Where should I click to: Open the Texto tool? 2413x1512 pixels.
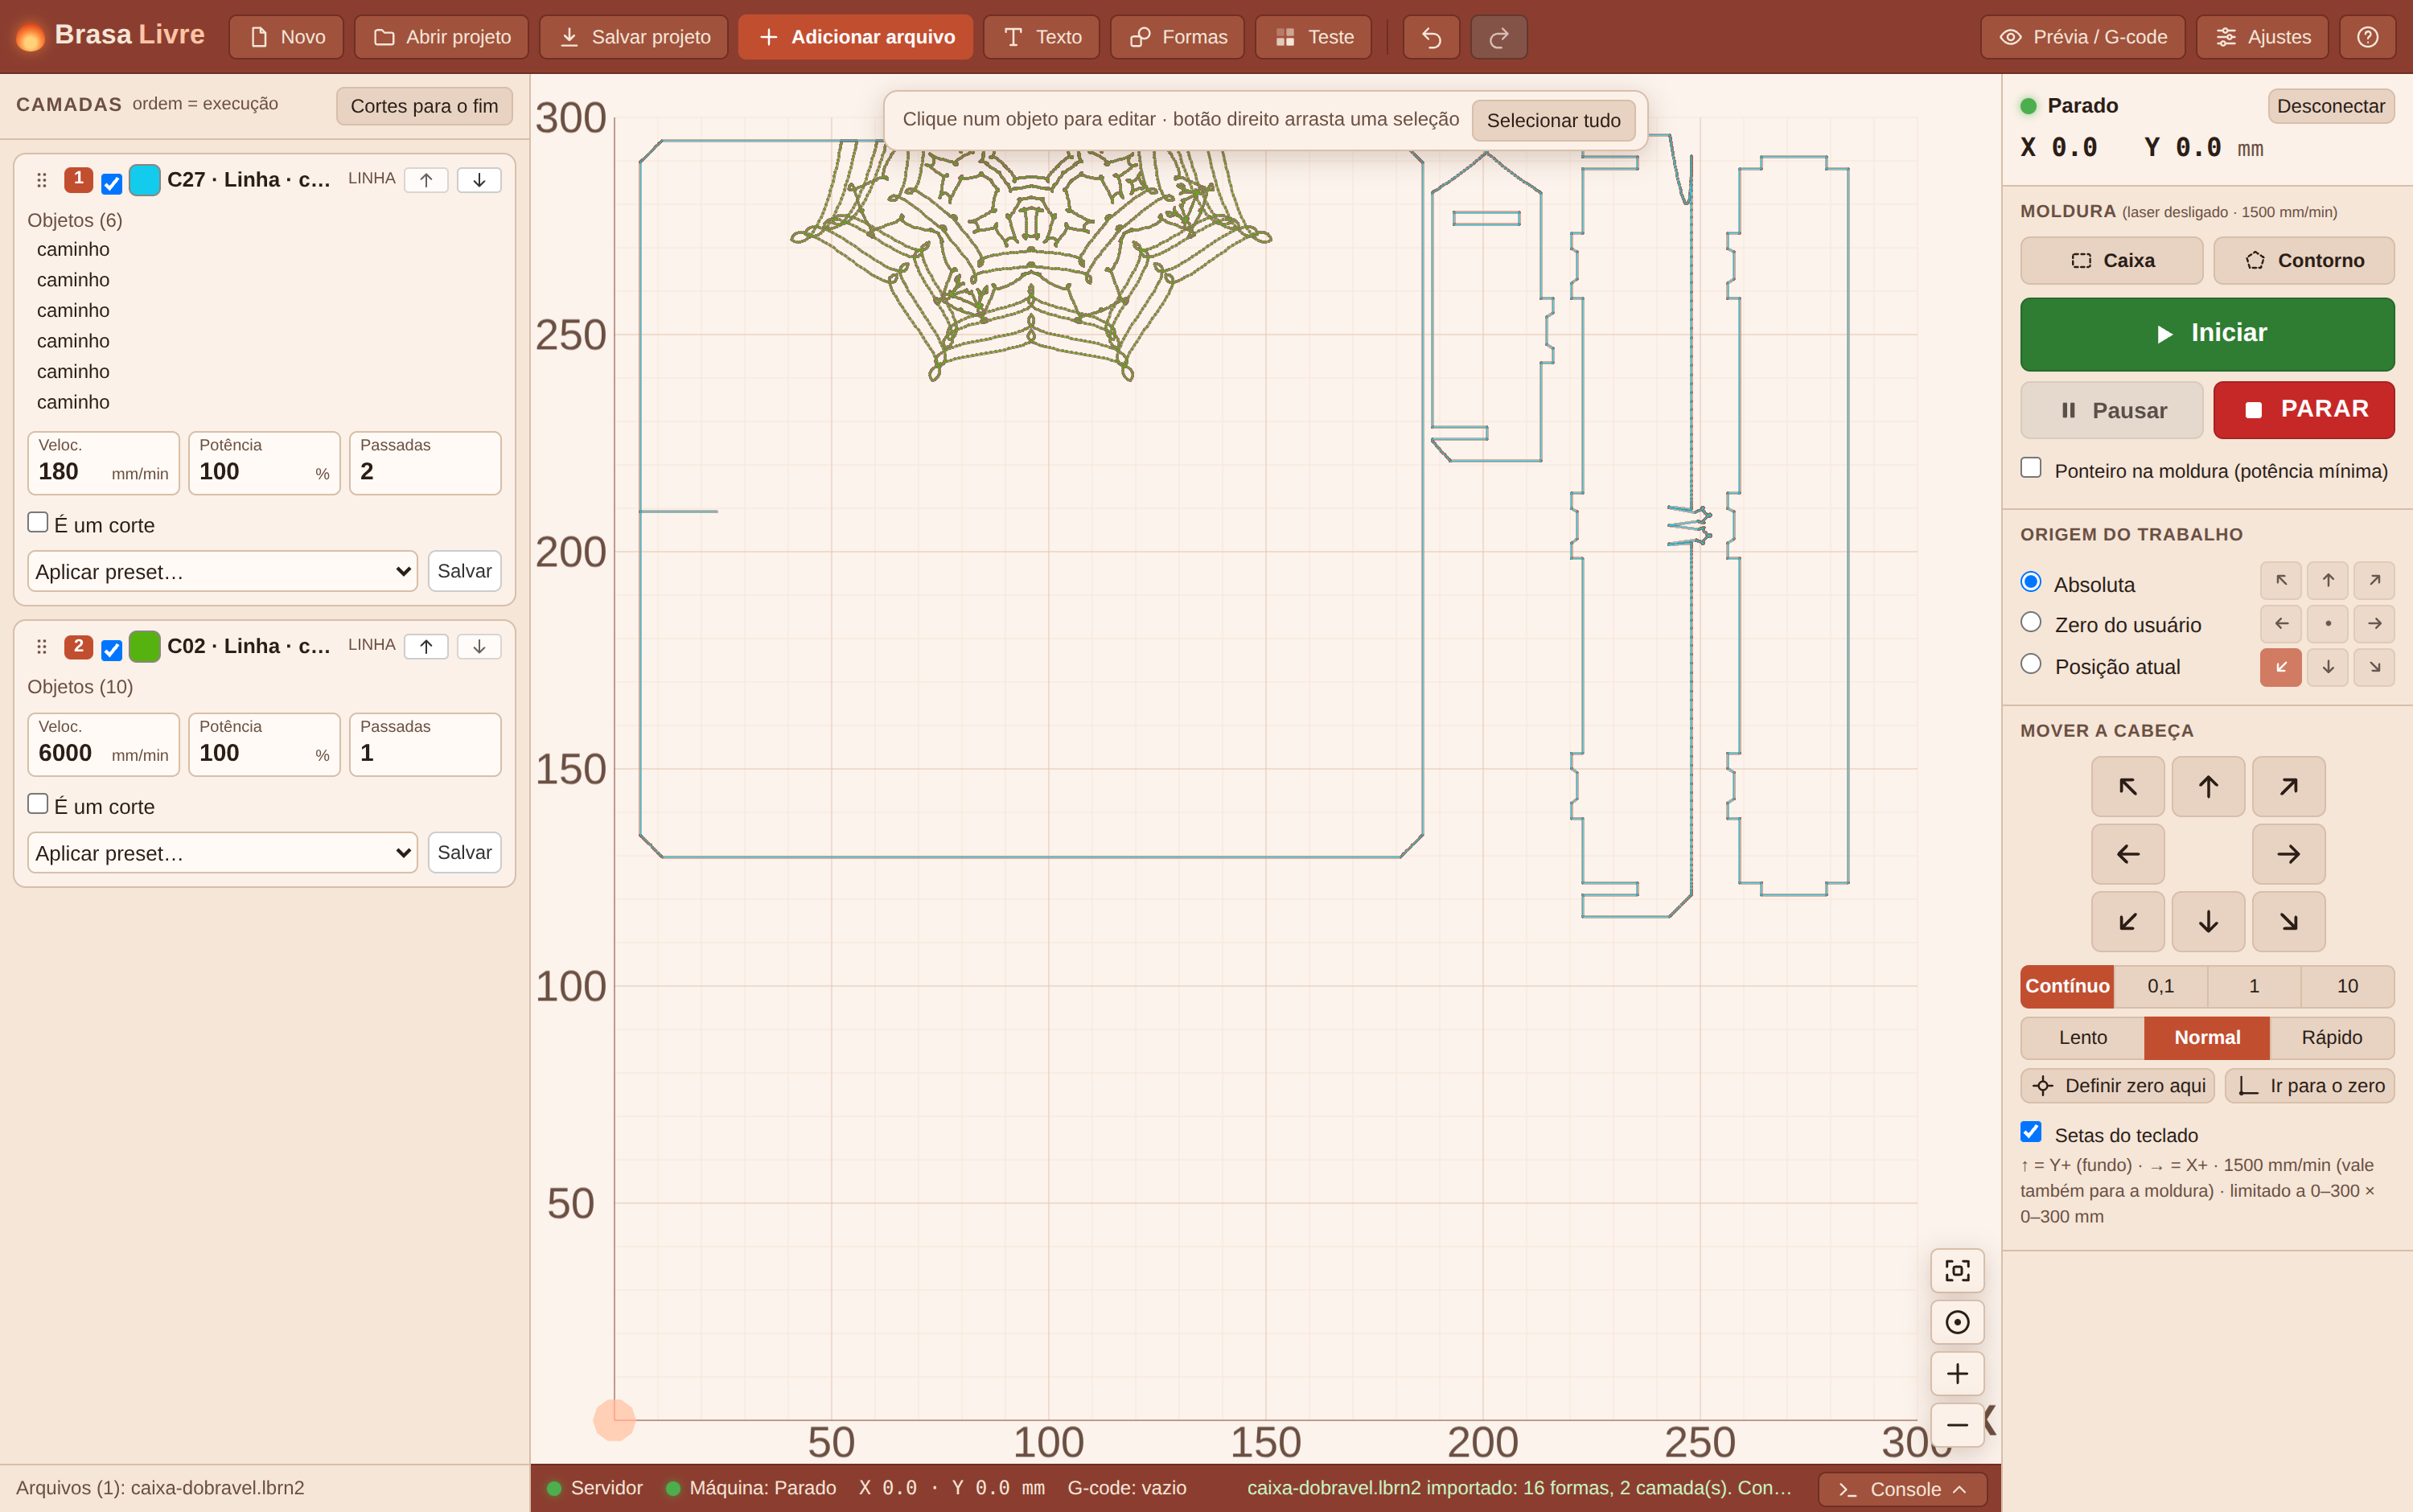(1041, 37)
